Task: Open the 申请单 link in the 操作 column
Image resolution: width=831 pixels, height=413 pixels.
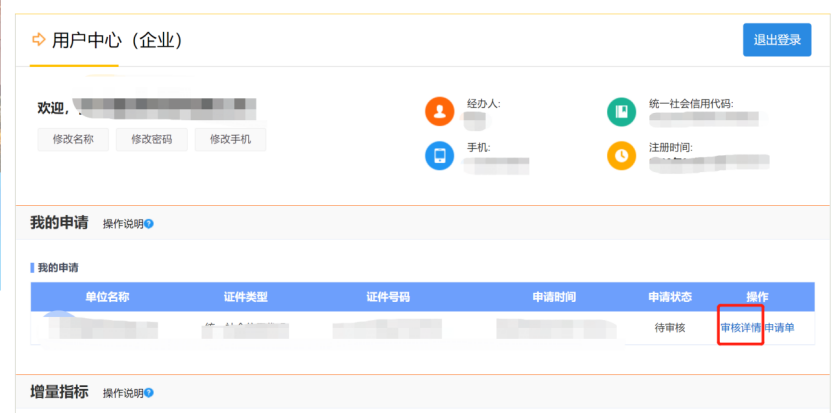Action: (x=780, y=327)
